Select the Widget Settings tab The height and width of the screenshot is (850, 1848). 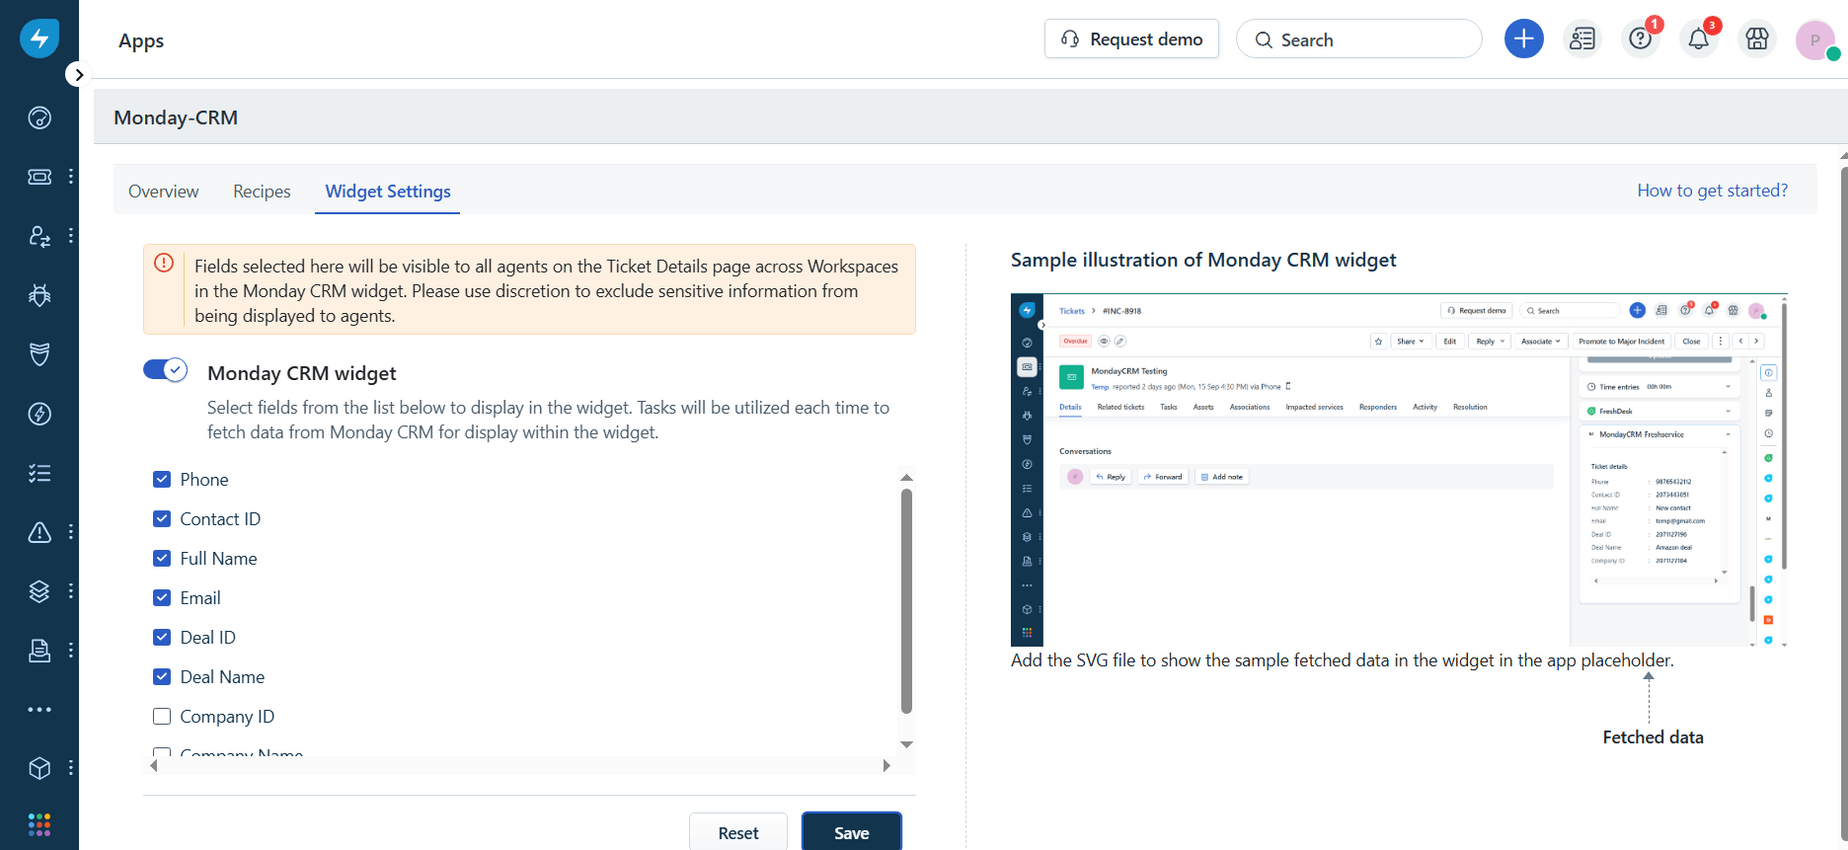(388, 191)
